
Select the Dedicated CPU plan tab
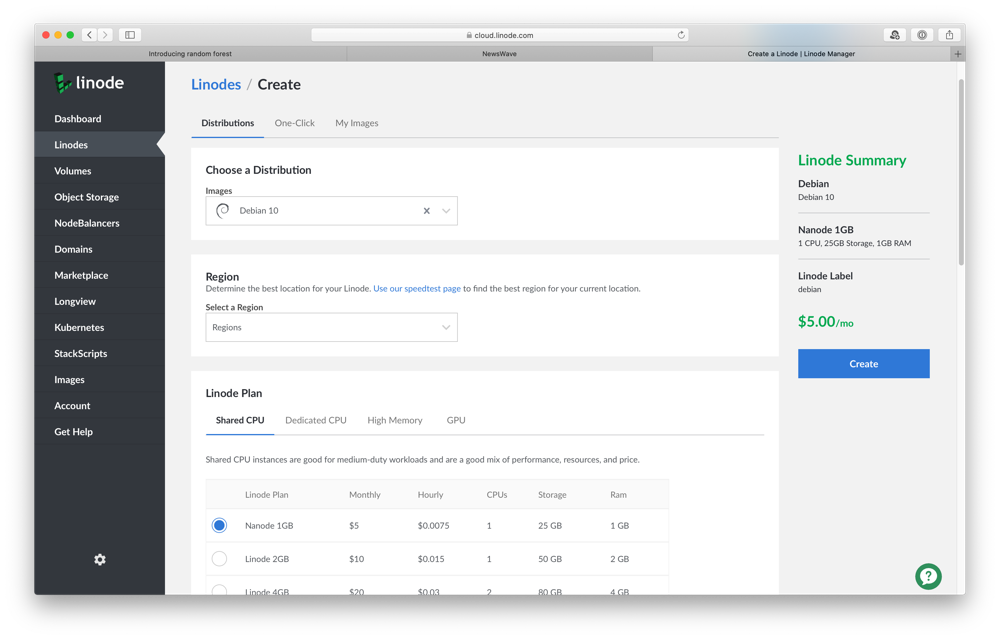pos(316,420)
